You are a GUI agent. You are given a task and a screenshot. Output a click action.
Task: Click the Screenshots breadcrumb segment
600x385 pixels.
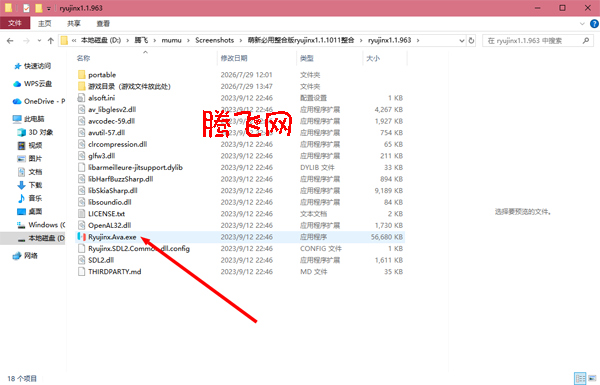coord(214,40)
